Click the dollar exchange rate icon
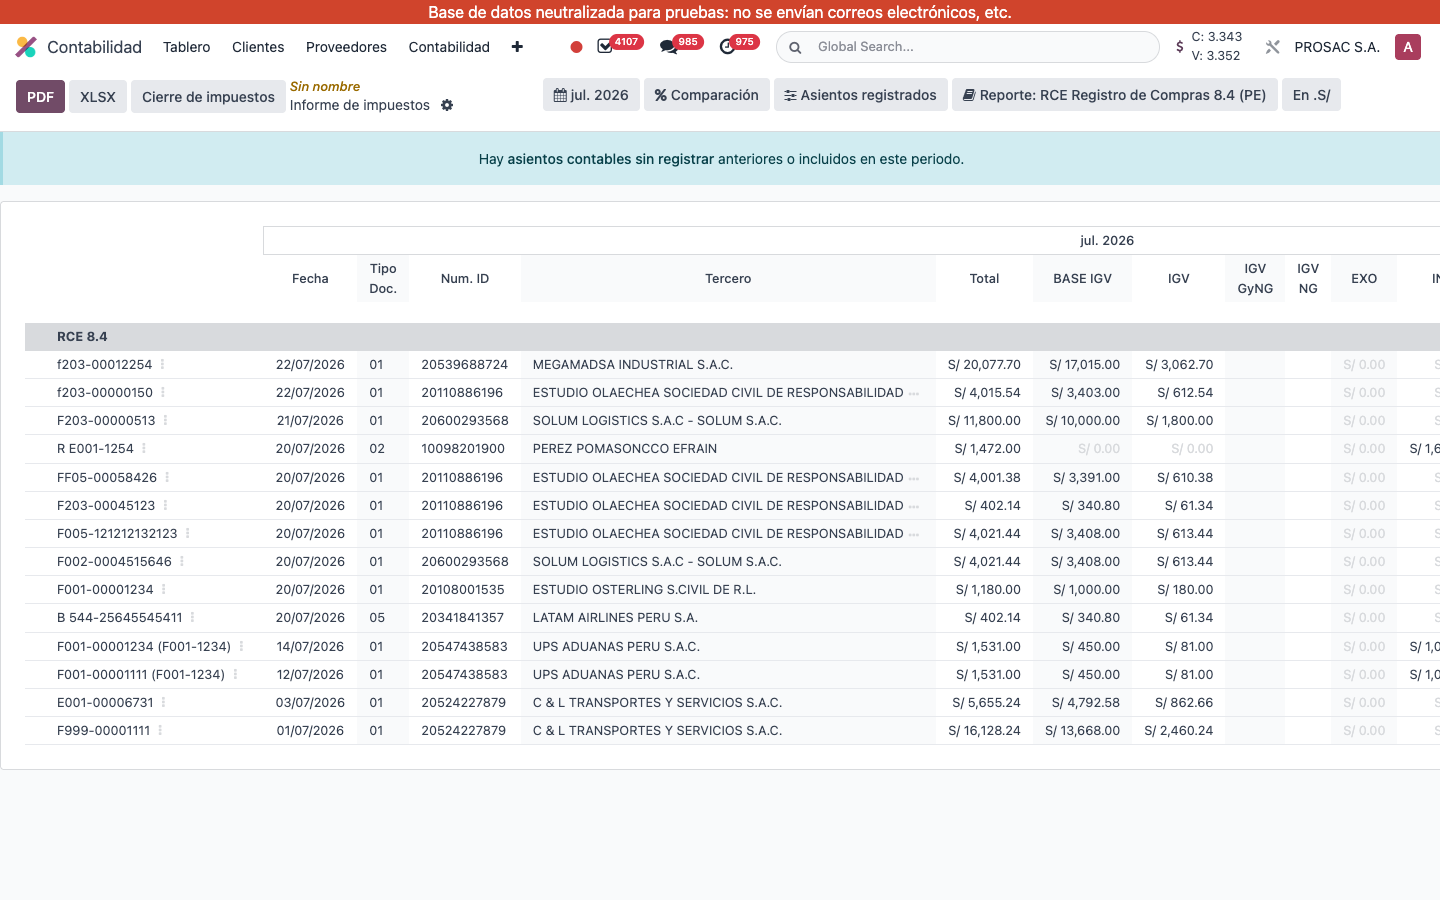 (1180, 47)
